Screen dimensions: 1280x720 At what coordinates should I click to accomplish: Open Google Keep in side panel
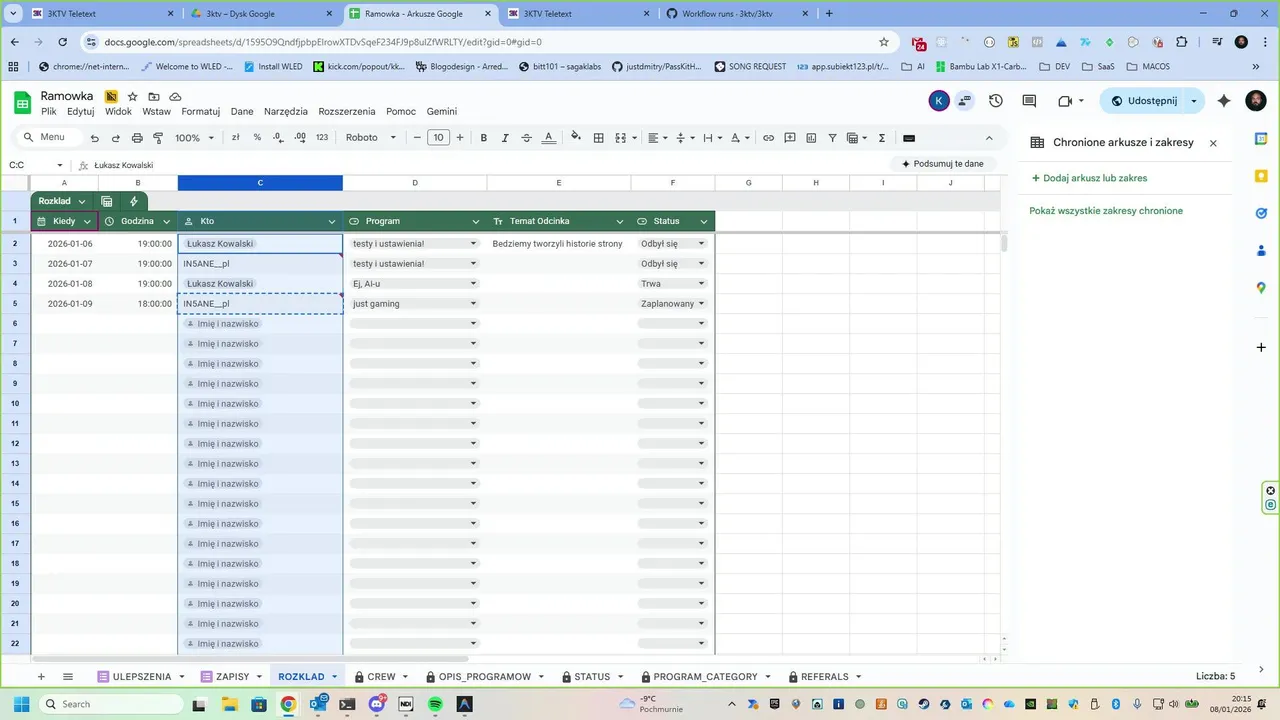[x=1261, y=176]
